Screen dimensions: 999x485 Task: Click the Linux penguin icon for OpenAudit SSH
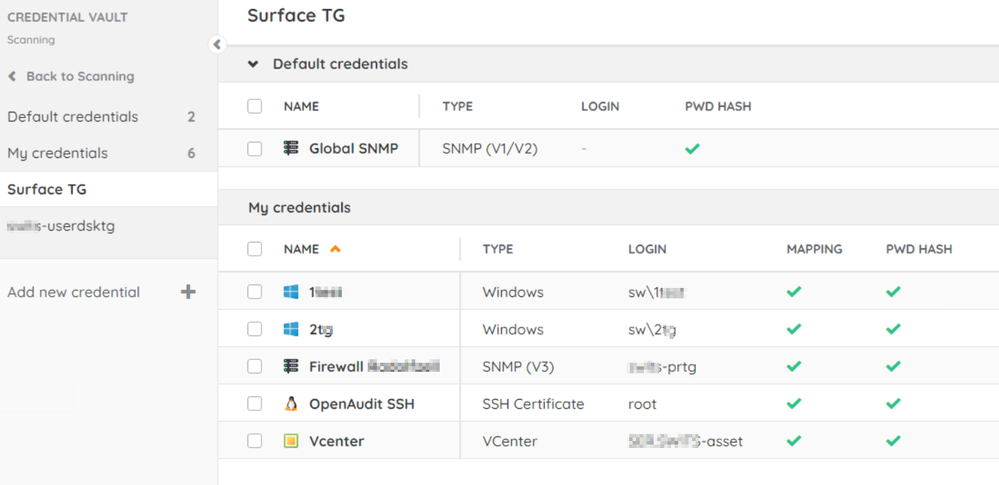291,404
